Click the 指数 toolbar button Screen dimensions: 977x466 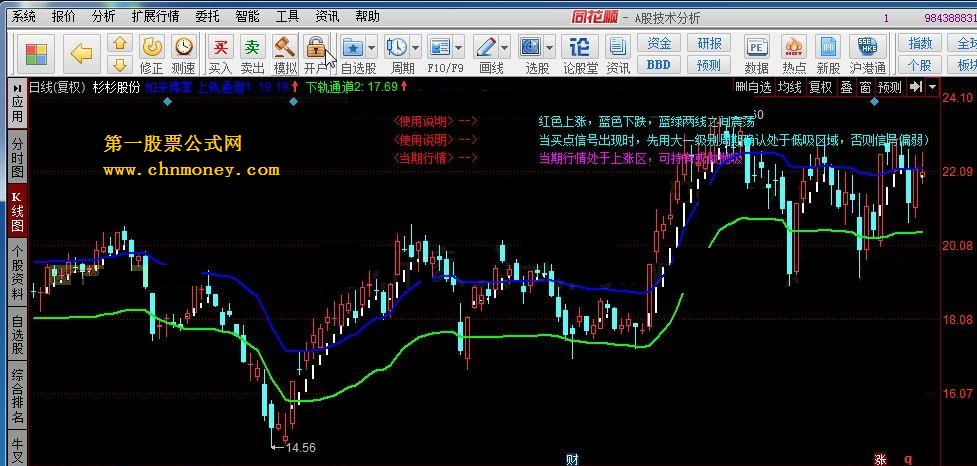[x=920, y=44]
